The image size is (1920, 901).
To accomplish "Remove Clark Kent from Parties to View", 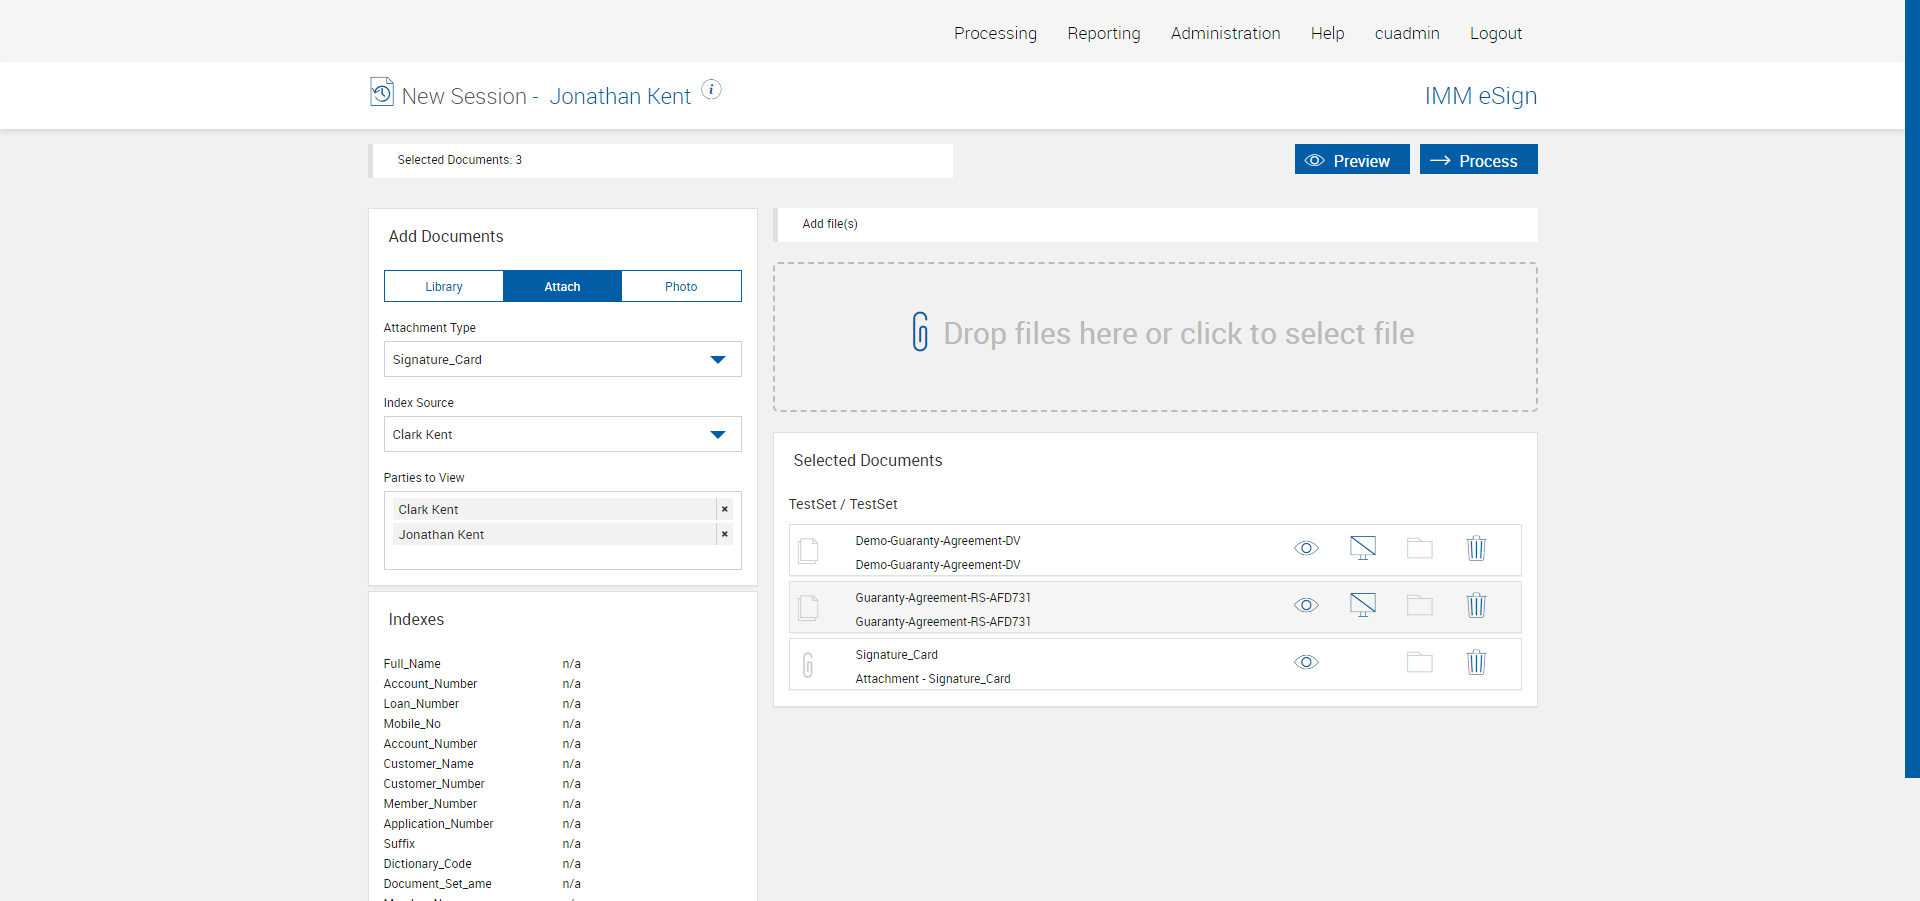I will 724,509.
